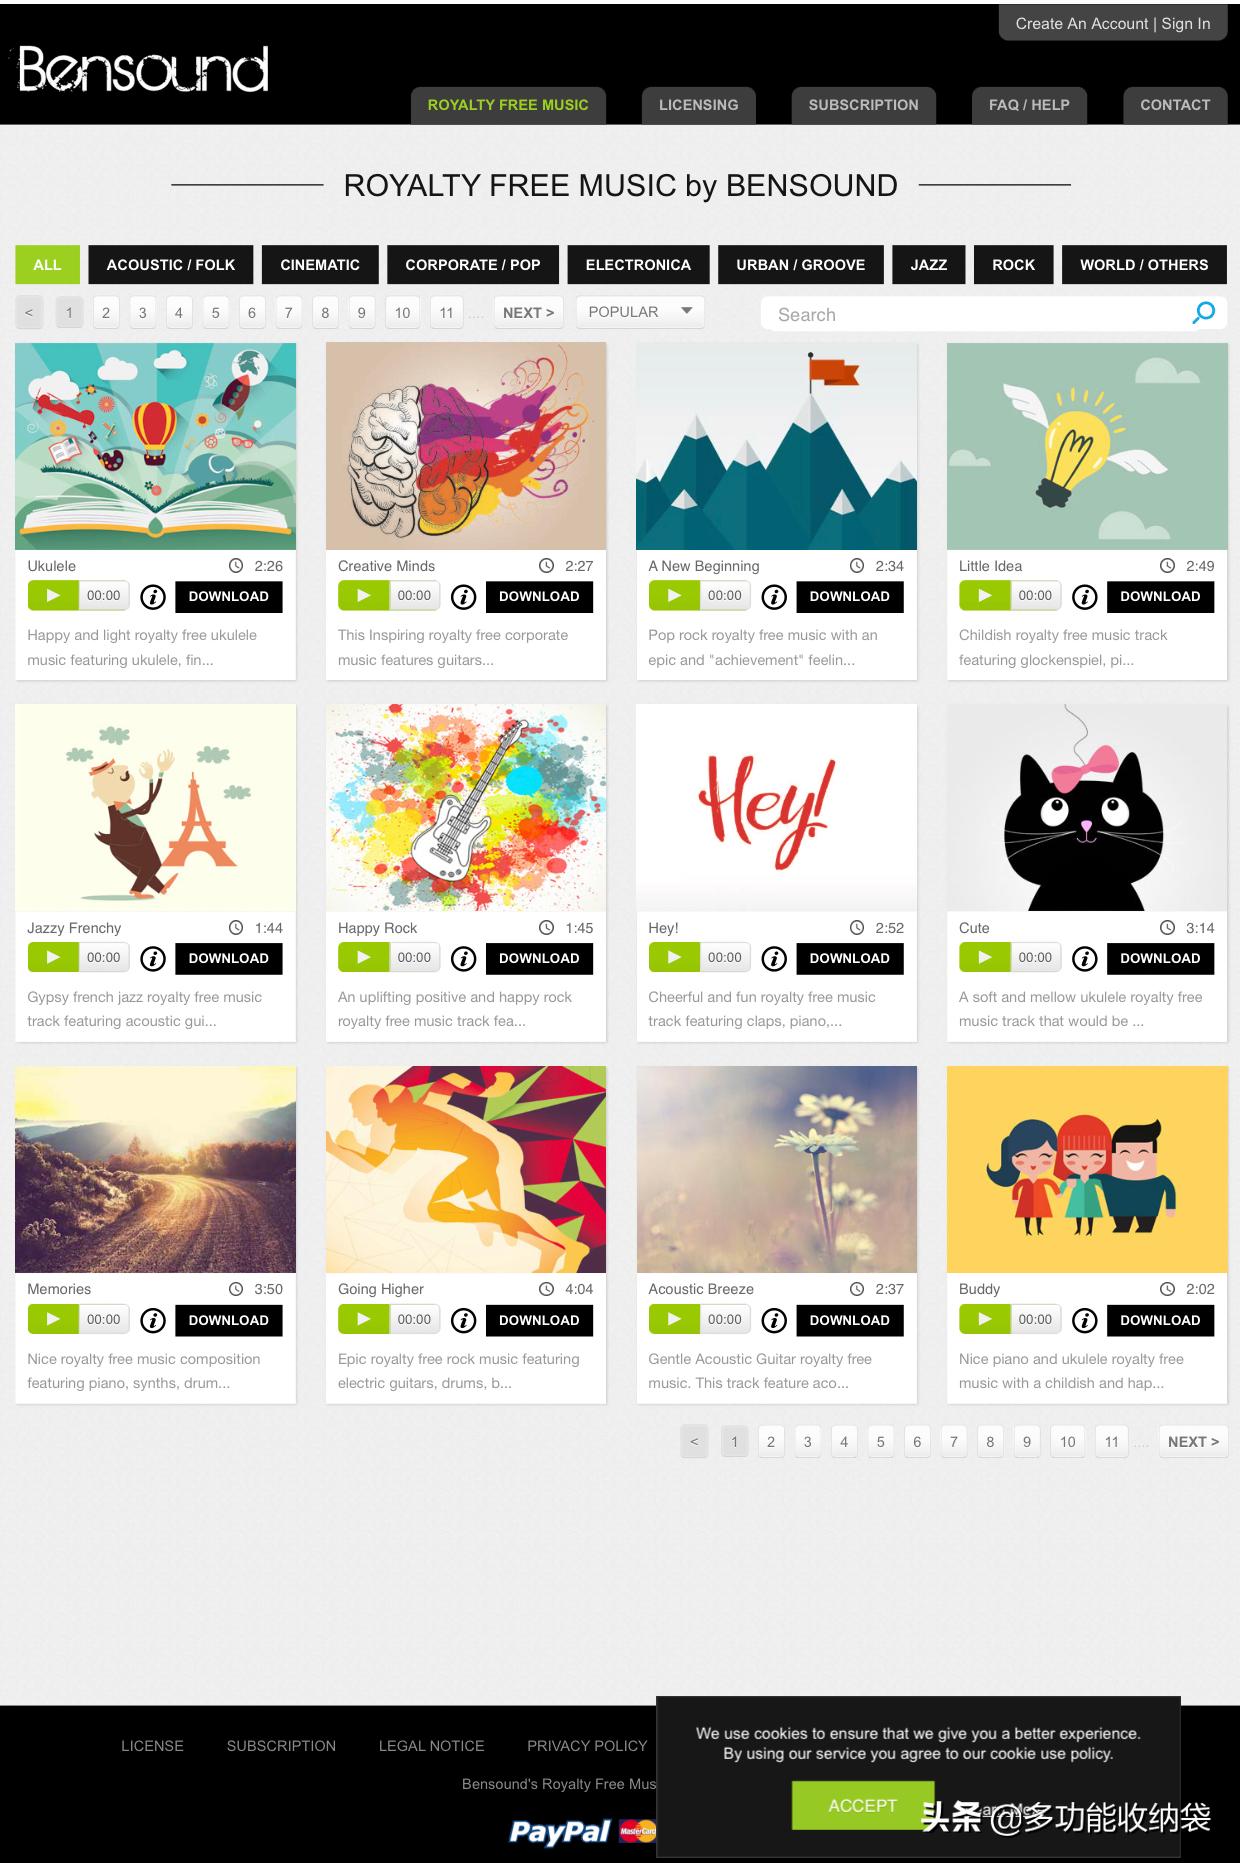Play the Jazzy Frenchy track

point(53,958)
